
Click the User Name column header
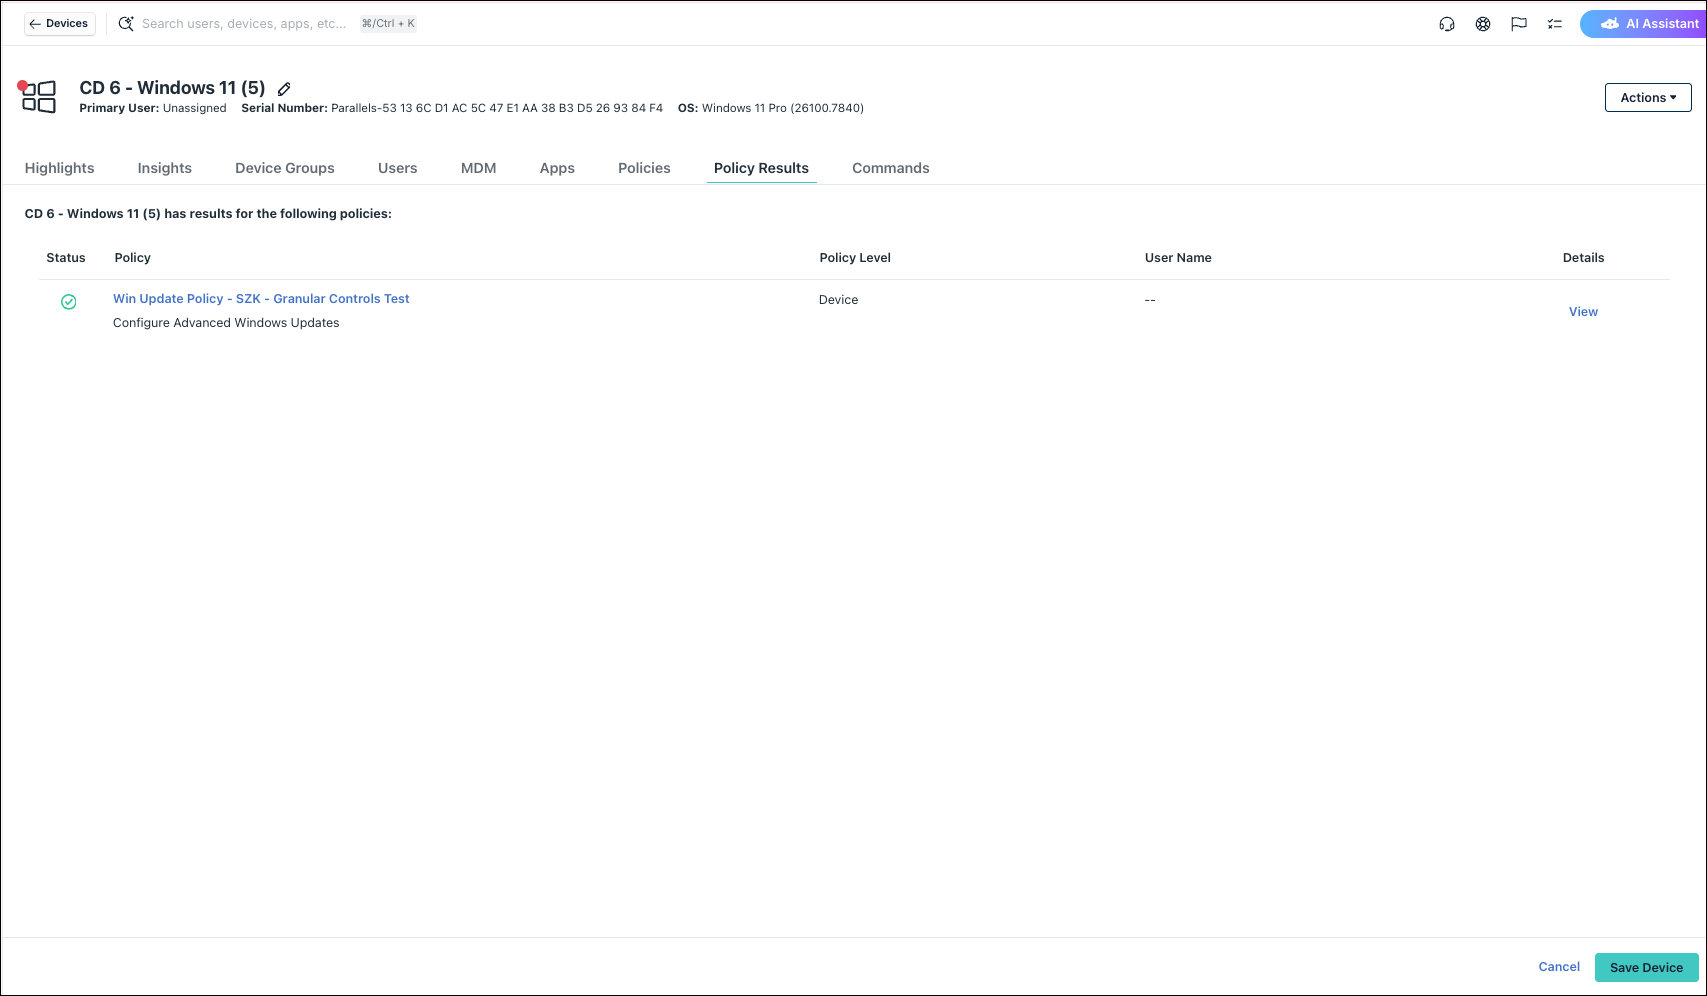point(1178,258)
